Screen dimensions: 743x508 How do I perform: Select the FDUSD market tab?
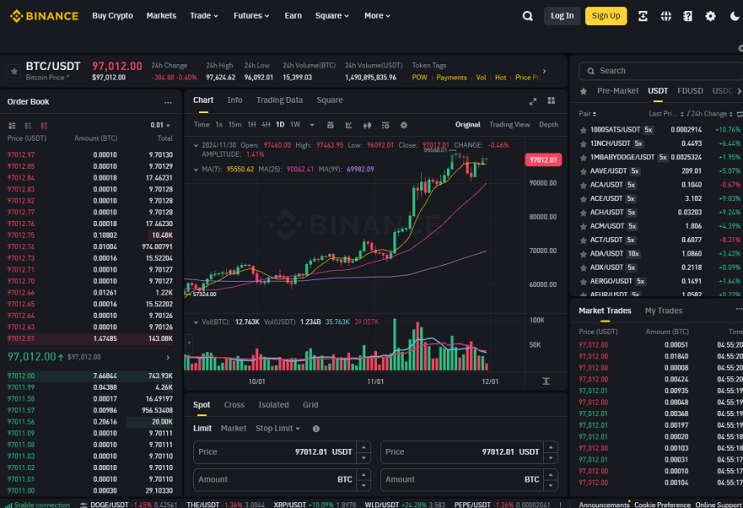click(690, 91)
